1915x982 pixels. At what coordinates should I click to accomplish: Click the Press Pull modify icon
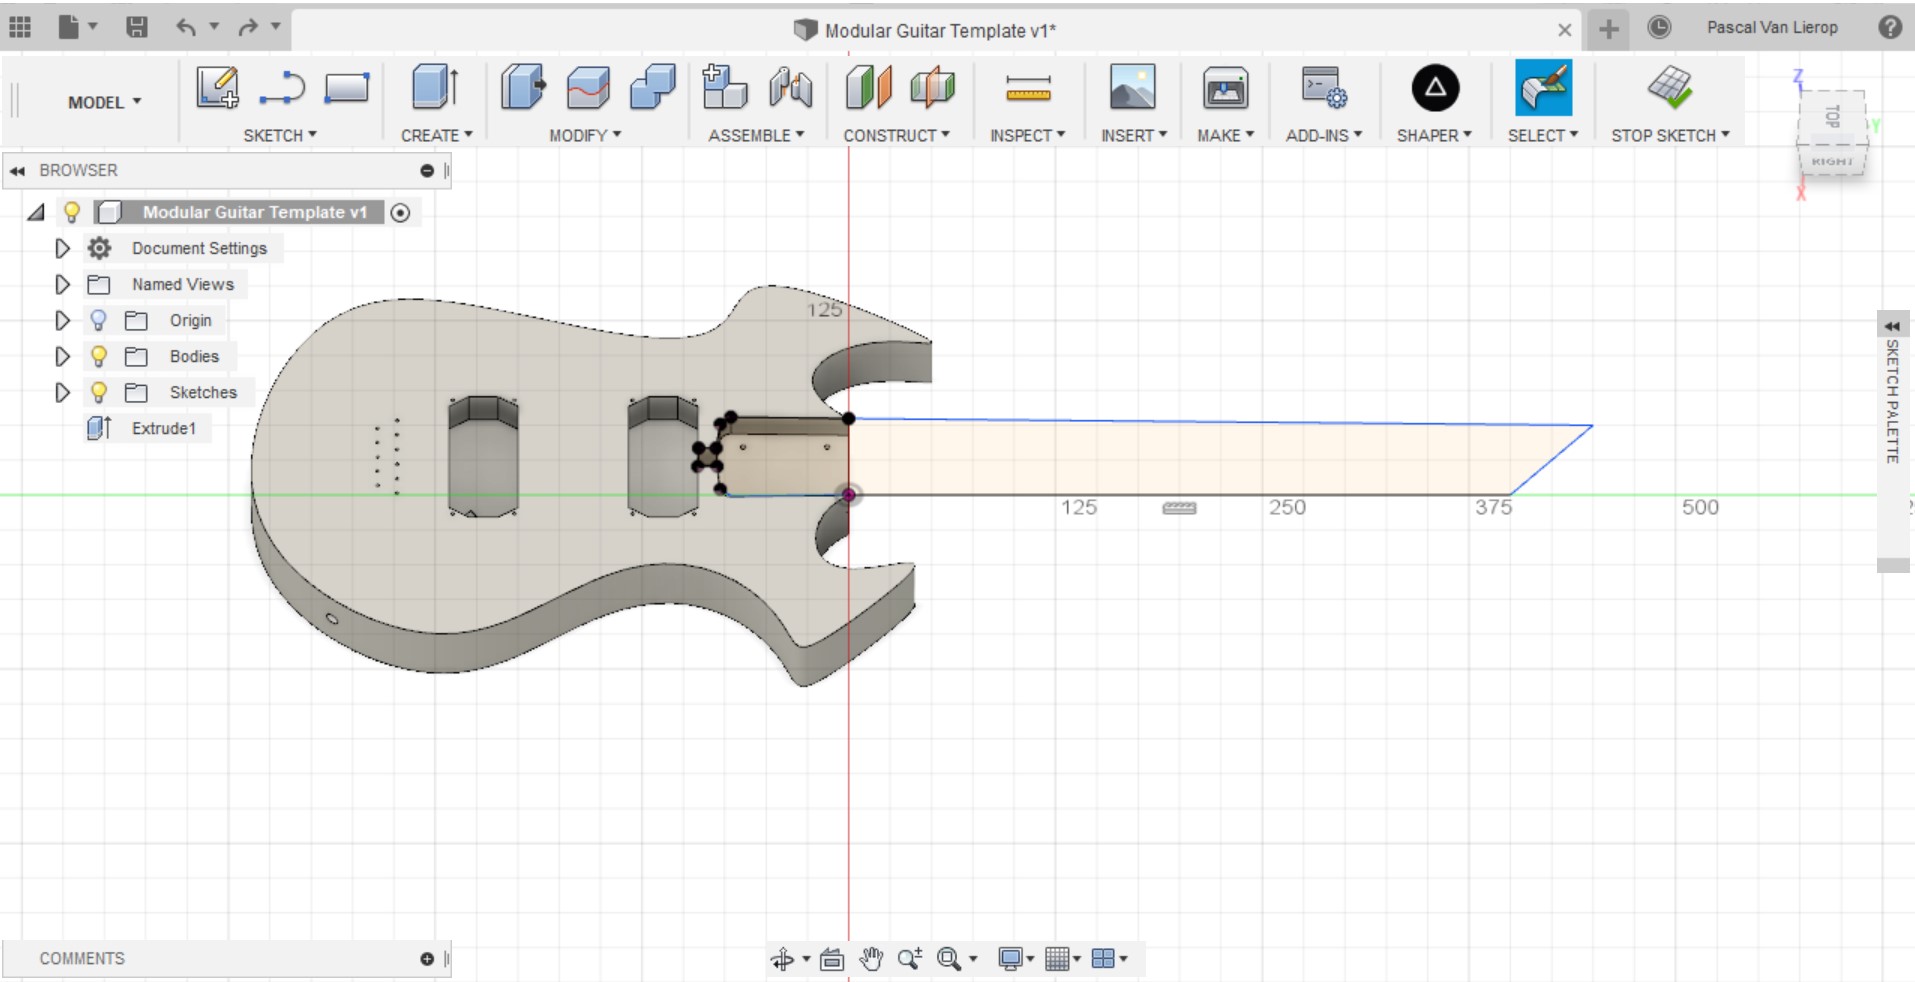pyautogui.click(x=522, y=88)
